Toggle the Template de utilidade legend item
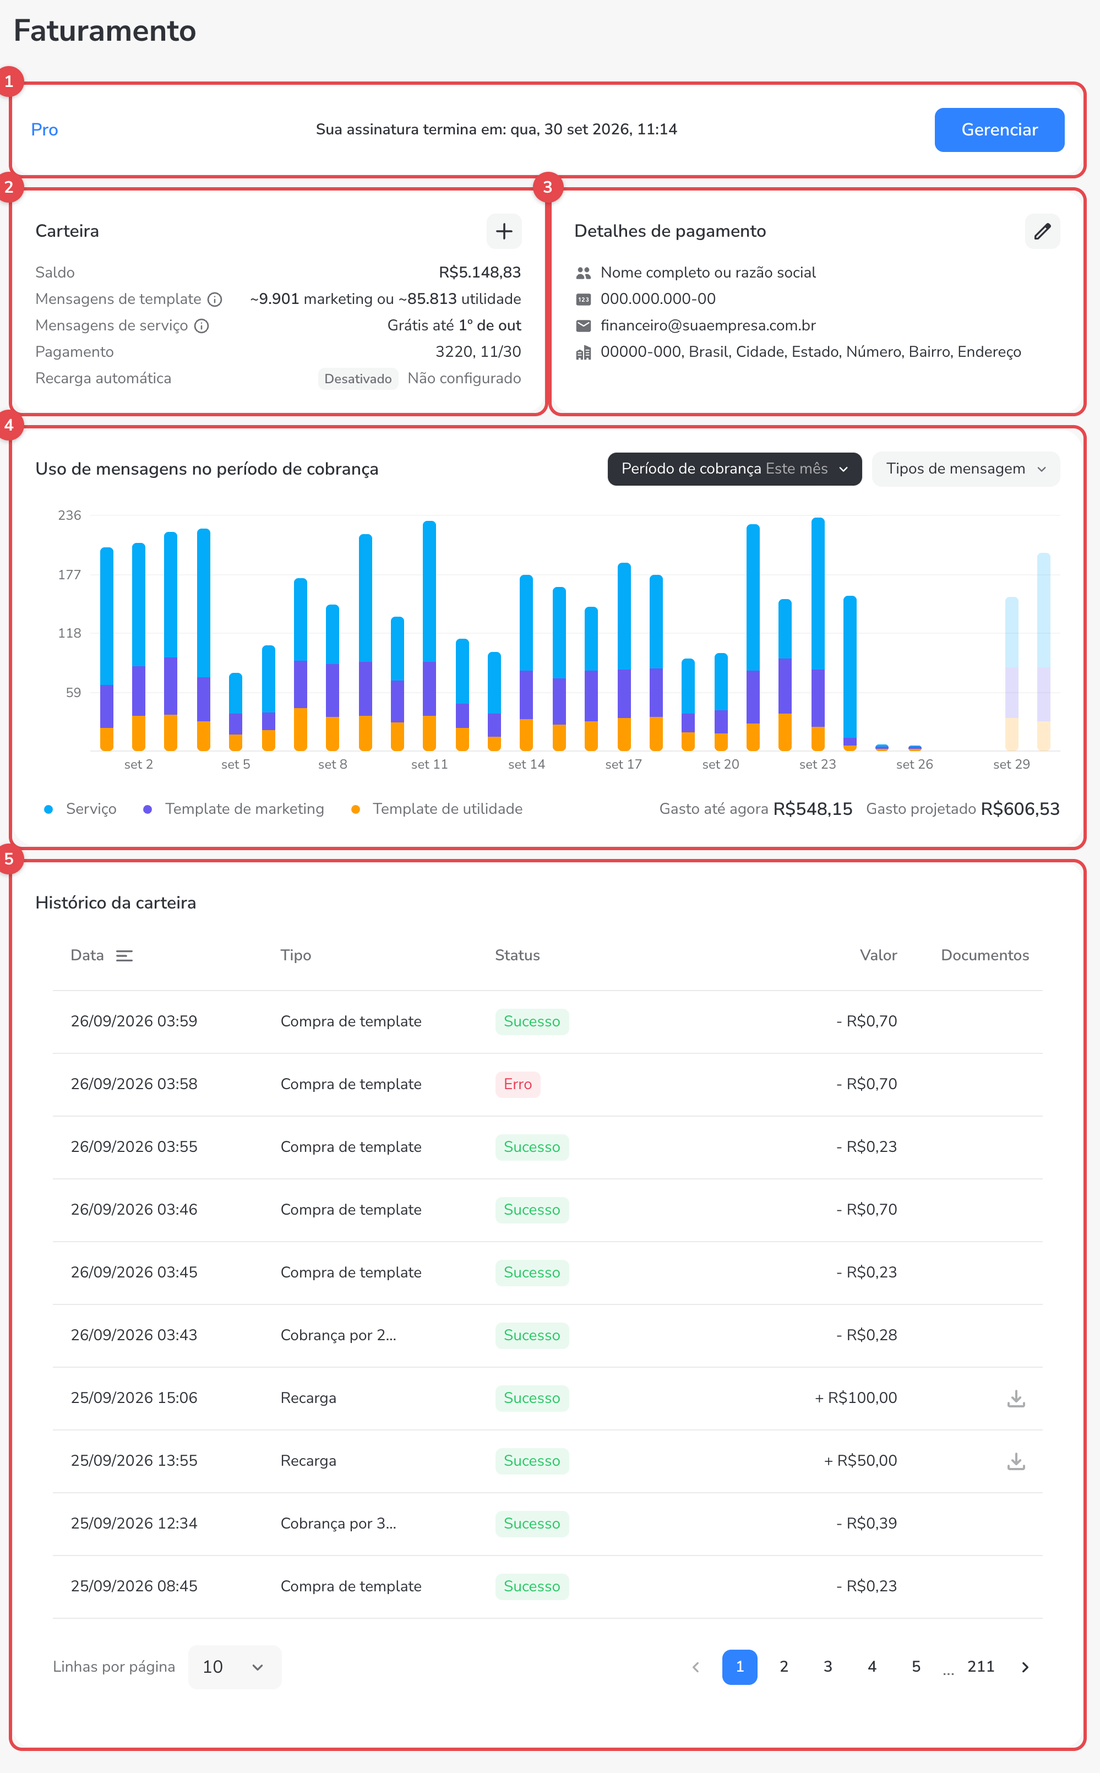Image resolution: width=1100 pixels, height=1773 pixels. click(437, 809)
